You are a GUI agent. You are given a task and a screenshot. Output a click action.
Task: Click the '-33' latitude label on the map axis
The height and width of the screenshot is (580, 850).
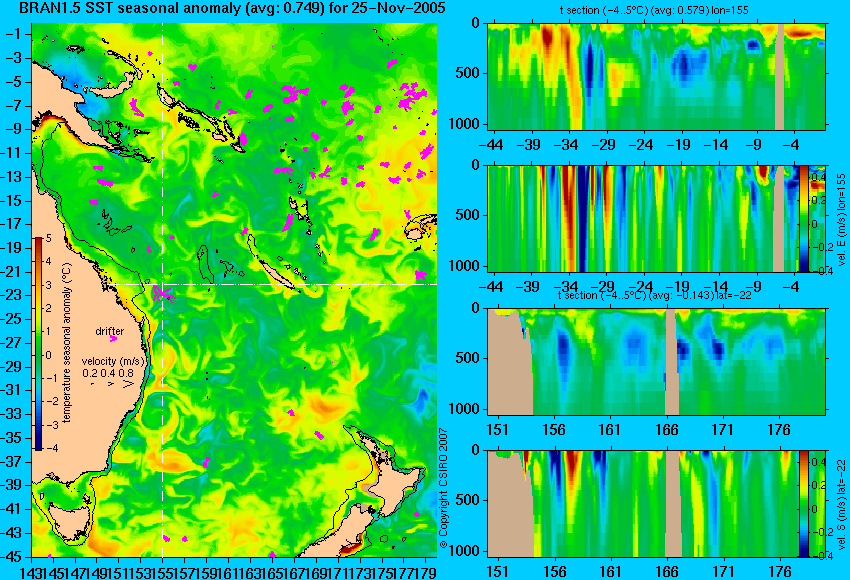pos(11,414)
